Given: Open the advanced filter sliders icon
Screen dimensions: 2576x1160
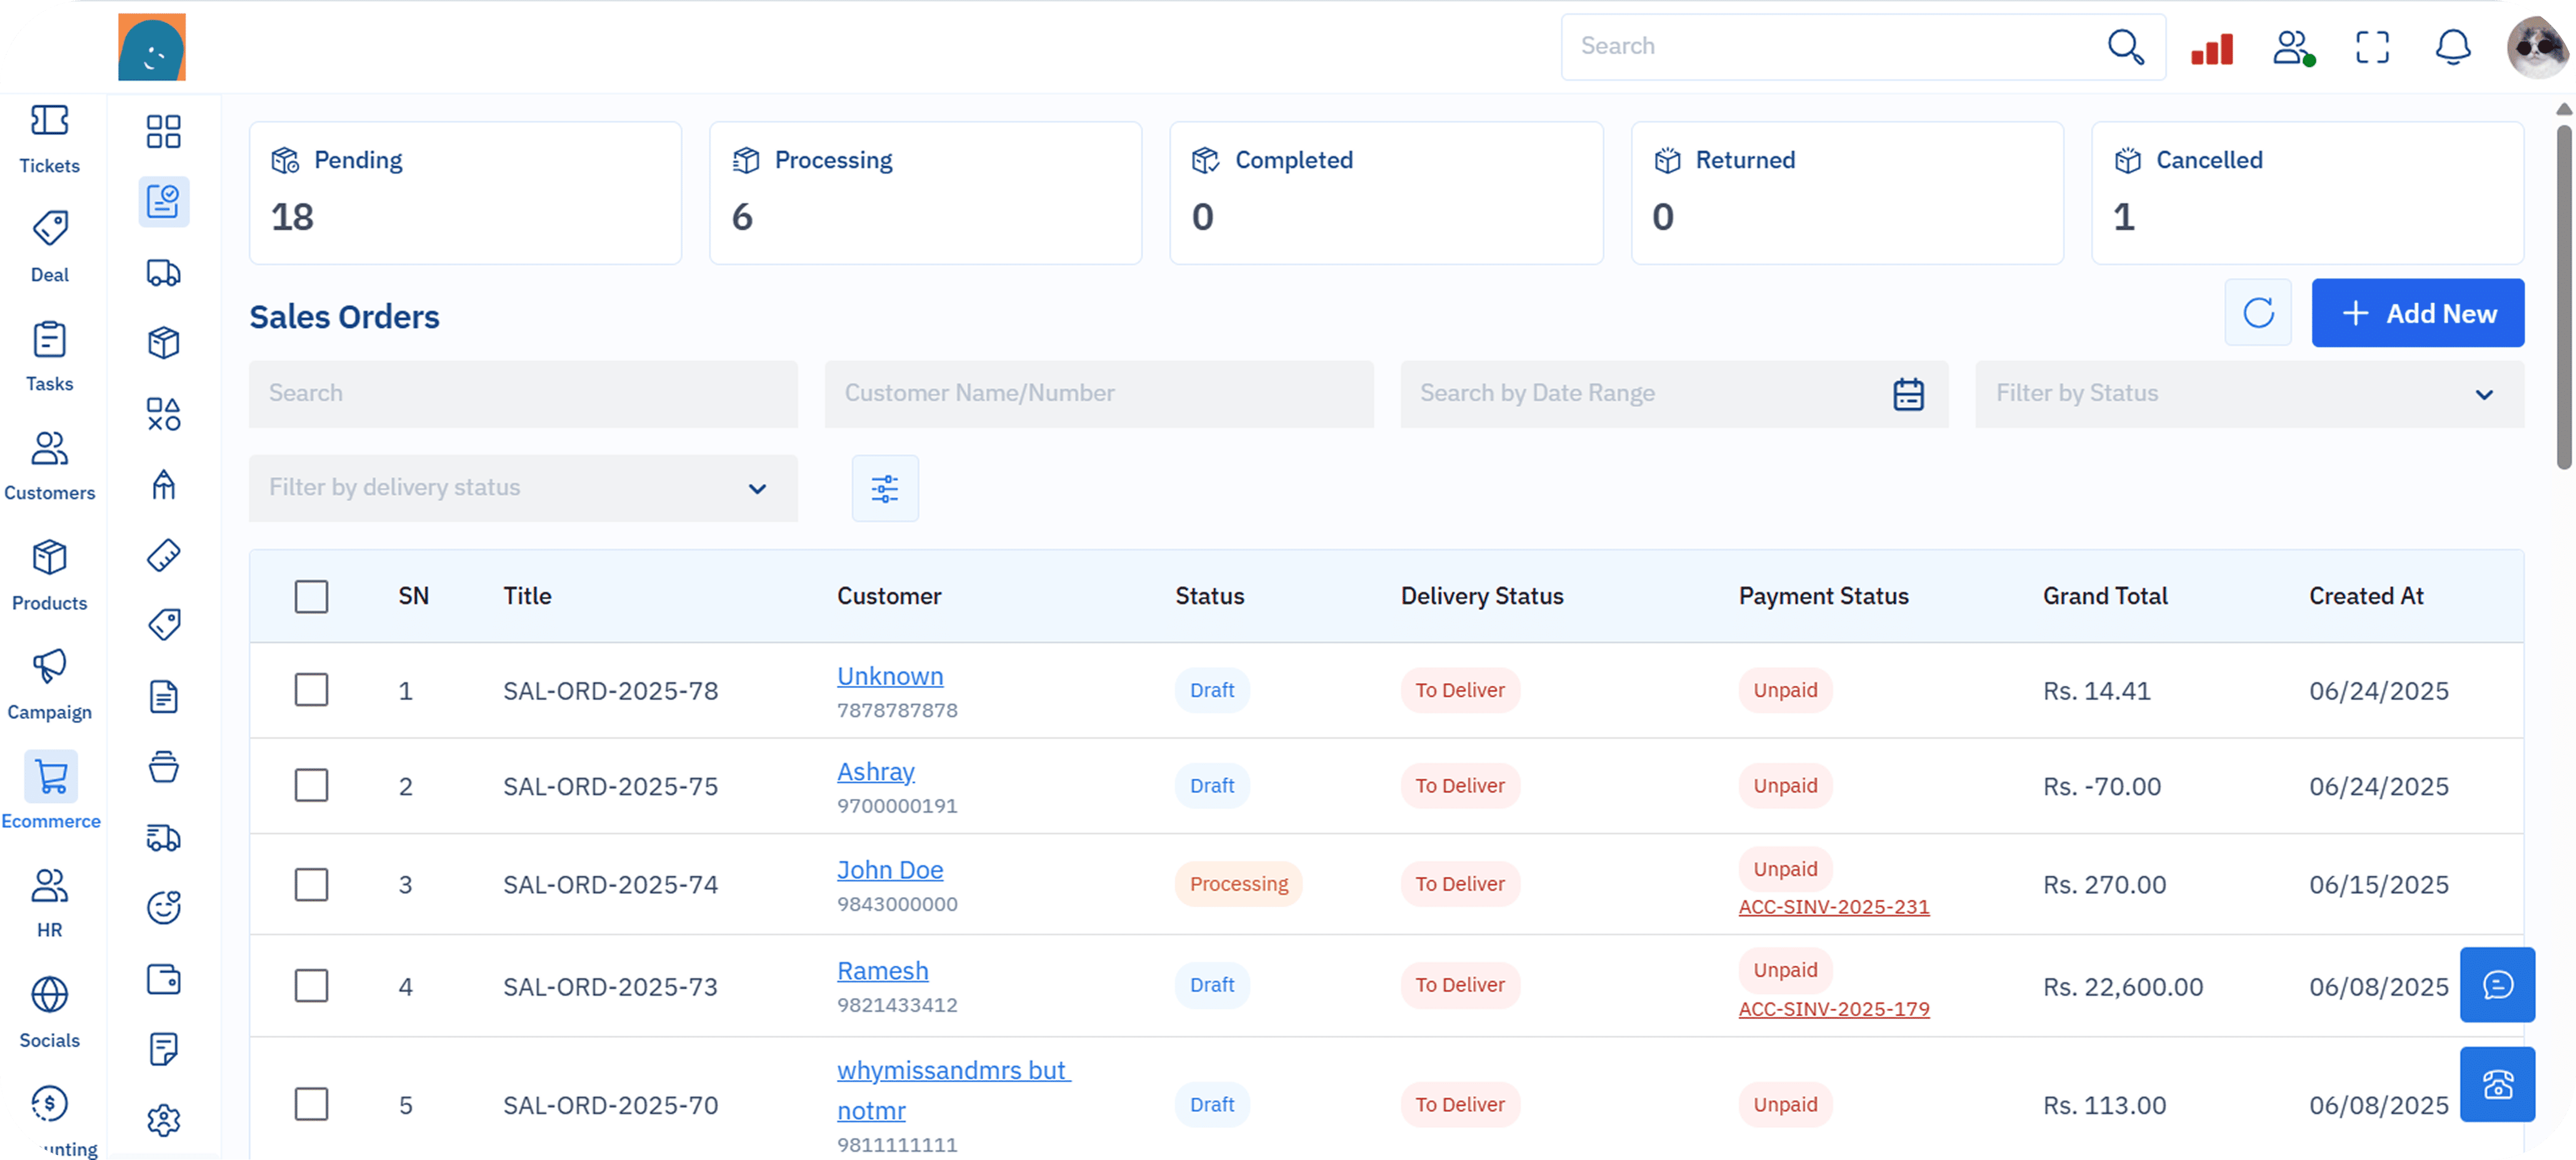Looking at the screenshot, I should coord(884,488).
